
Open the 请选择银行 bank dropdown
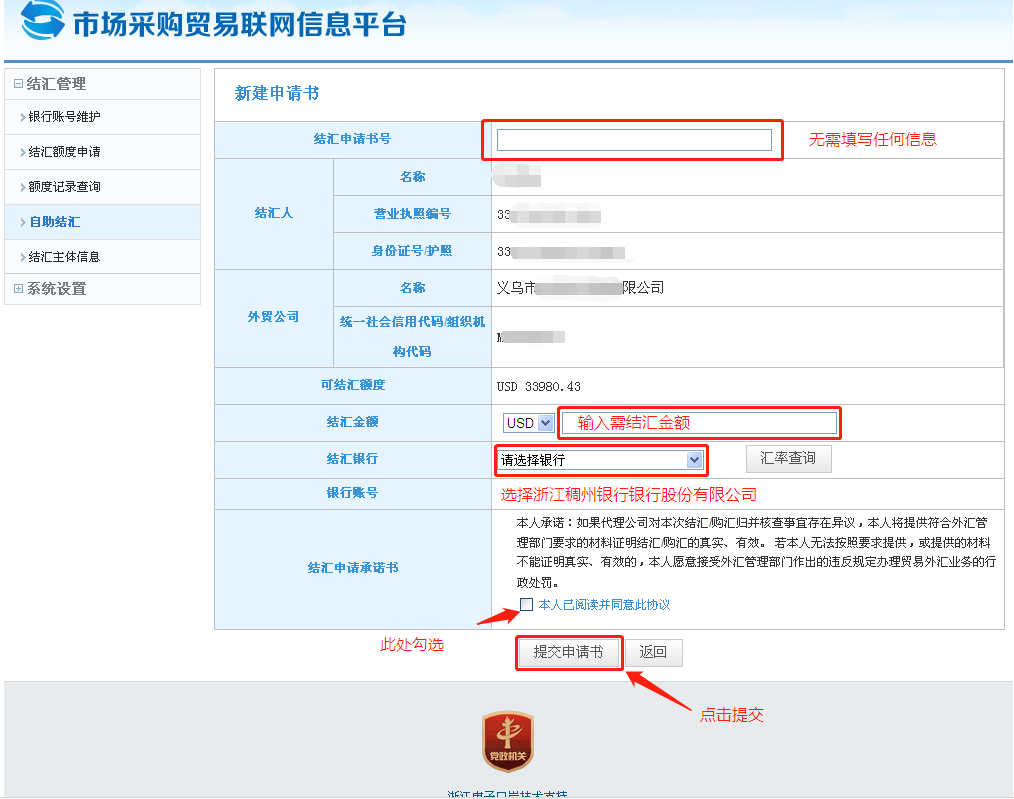(x=601, y=460)
